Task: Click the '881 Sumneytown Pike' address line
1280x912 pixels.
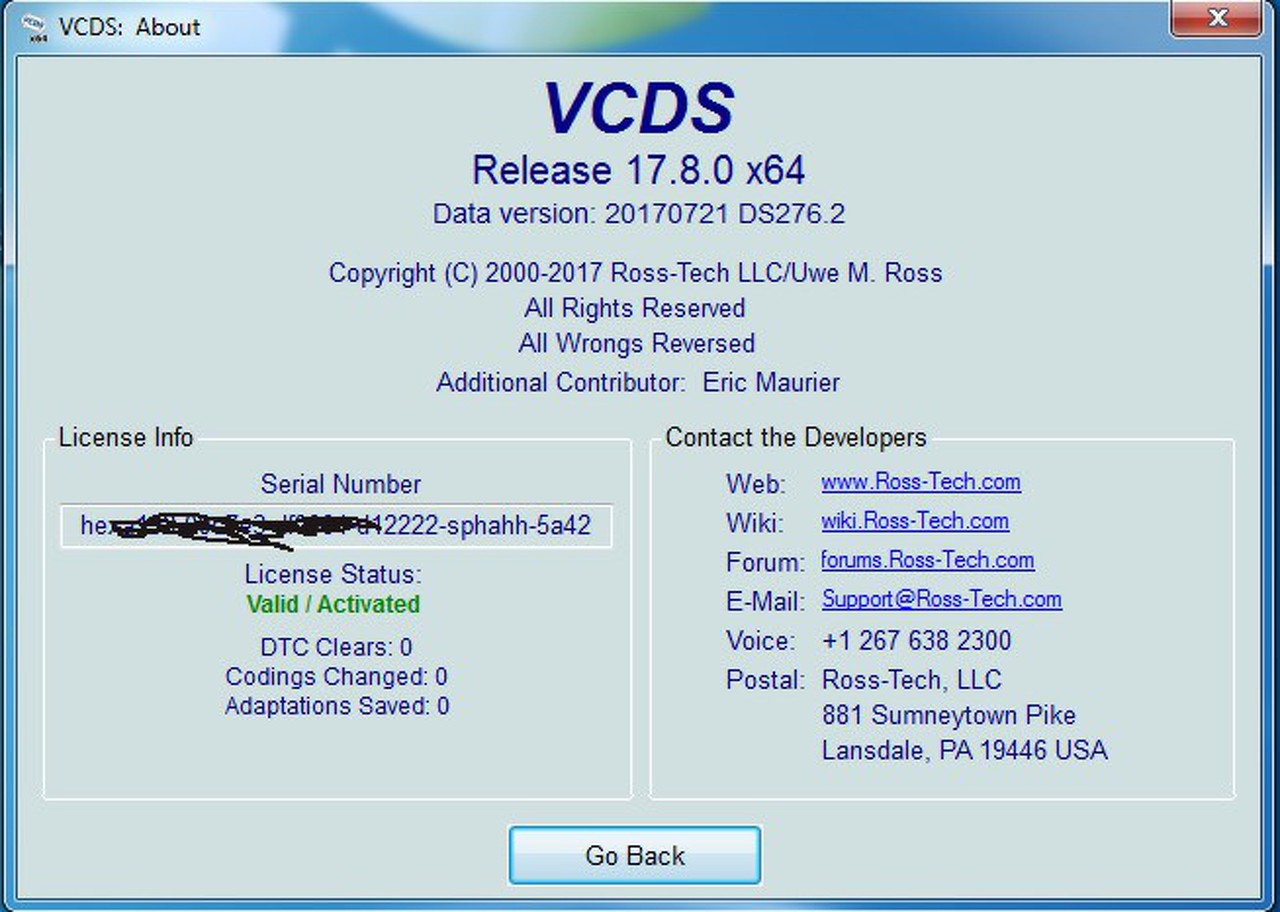Action: [x=949, y=715]
